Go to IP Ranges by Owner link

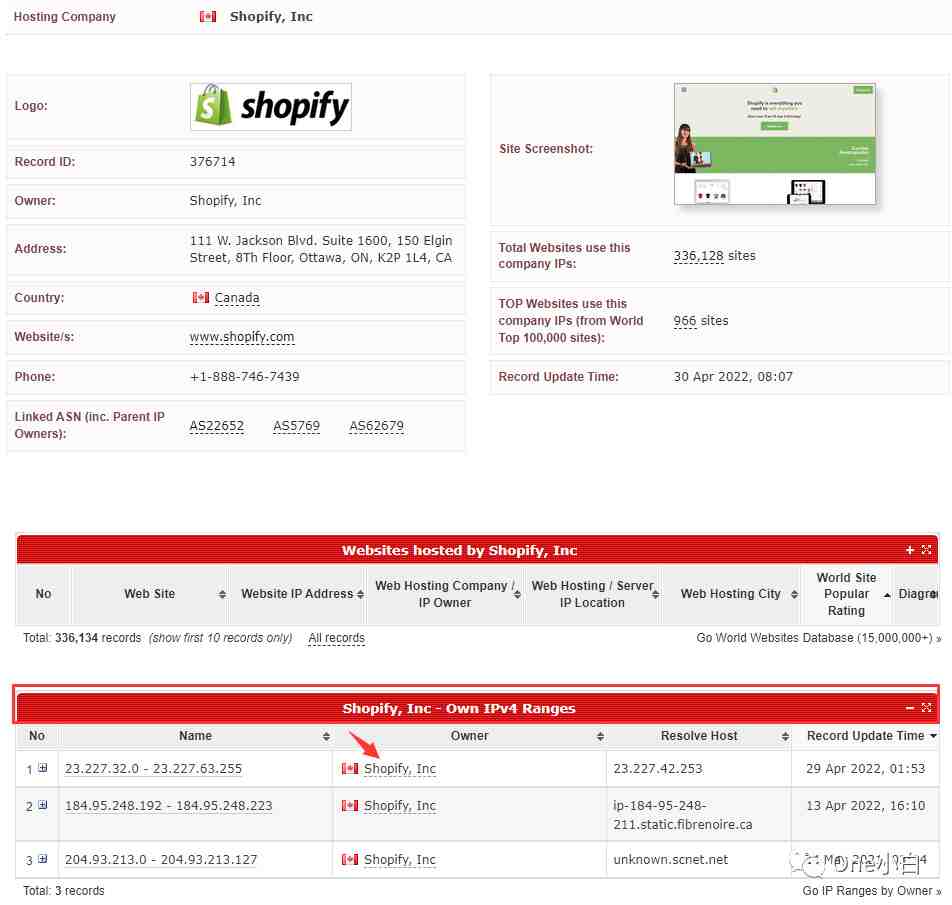coord(871,891)
